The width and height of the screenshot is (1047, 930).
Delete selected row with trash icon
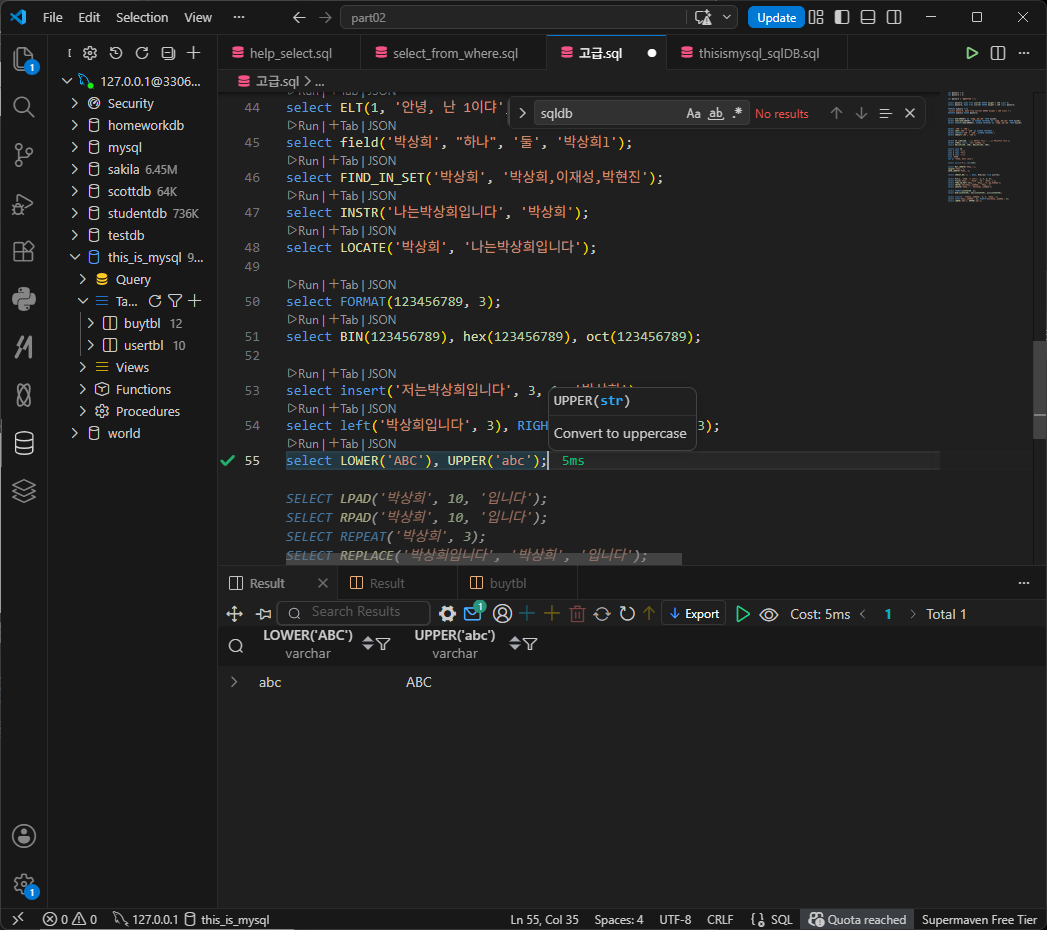[578, 614]
